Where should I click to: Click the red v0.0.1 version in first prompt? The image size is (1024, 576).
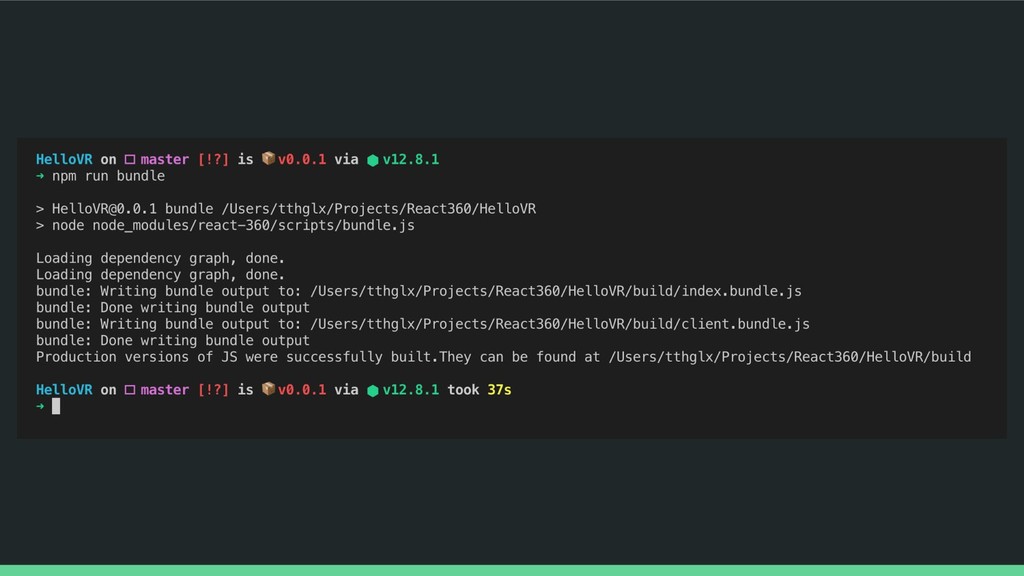[302, 159]
